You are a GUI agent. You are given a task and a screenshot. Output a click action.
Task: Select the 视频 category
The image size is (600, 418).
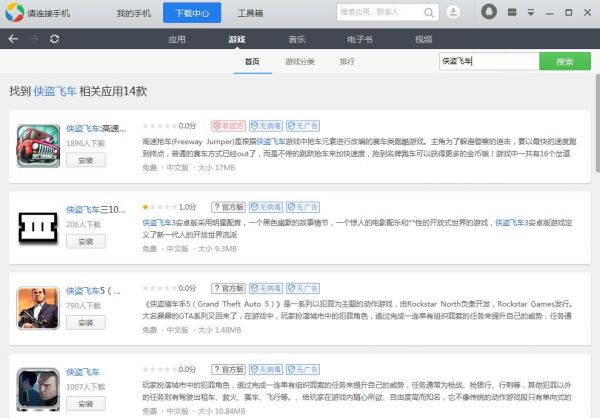click(x=424, y=39)
